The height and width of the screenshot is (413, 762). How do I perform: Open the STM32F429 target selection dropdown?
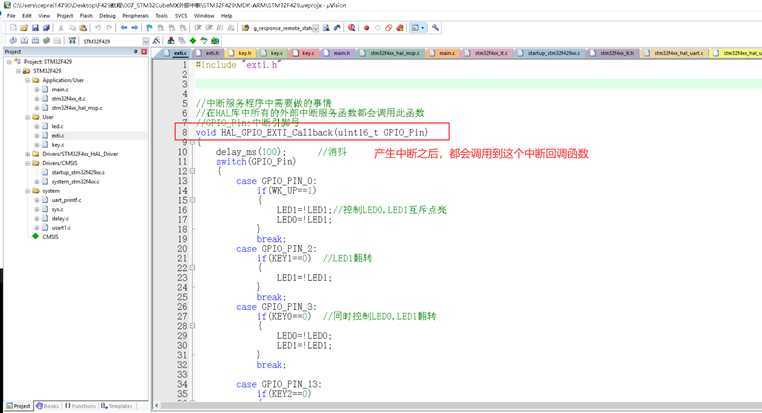[x=146, y=41]
